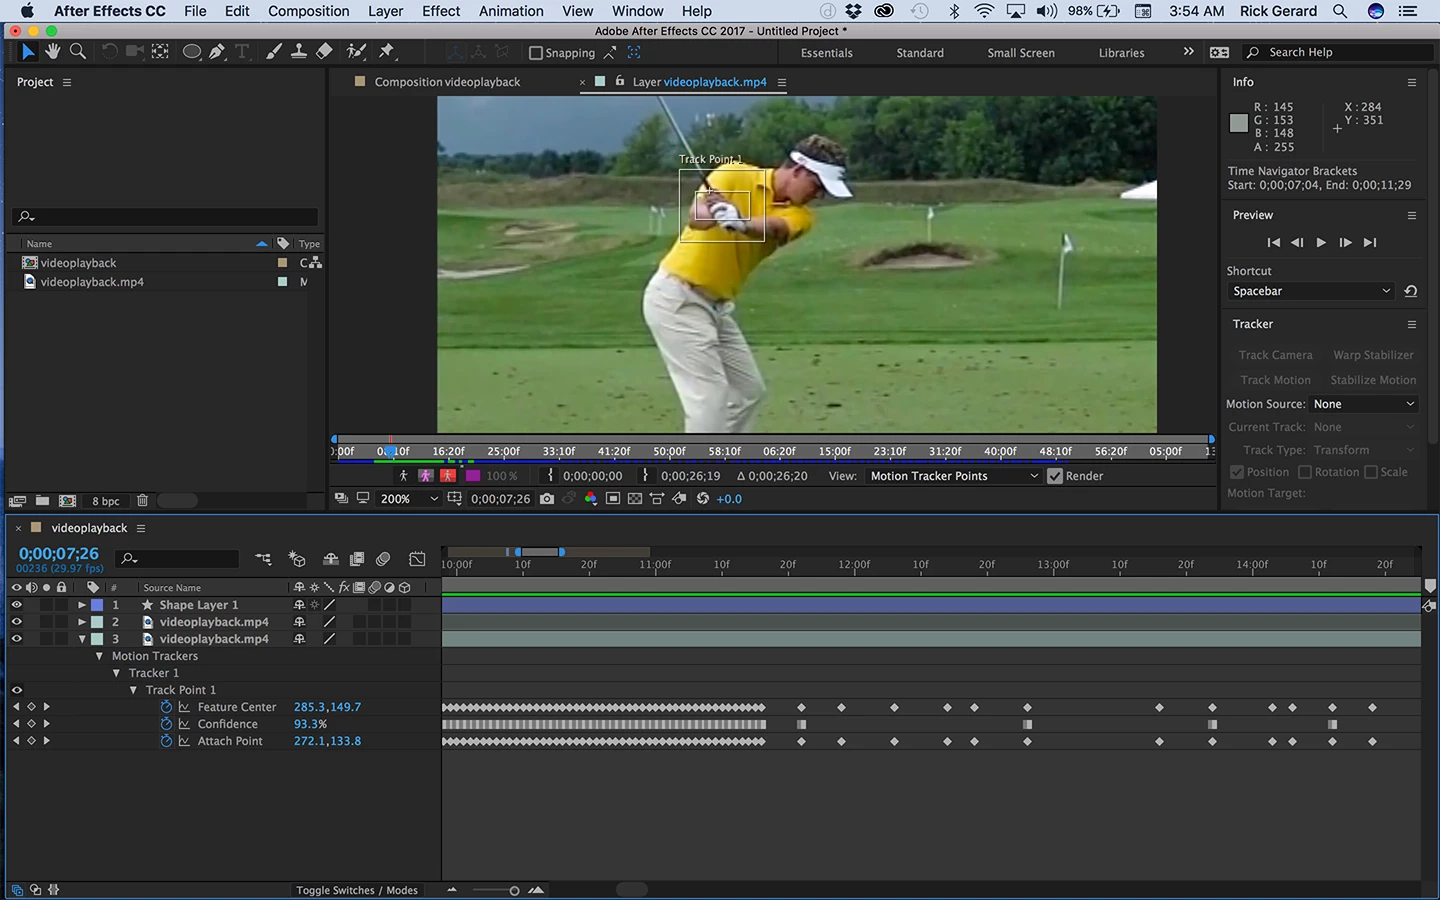
Task: Collapse the Motion Trackers group
Action: pyautogui.click(x=99, y=656)
